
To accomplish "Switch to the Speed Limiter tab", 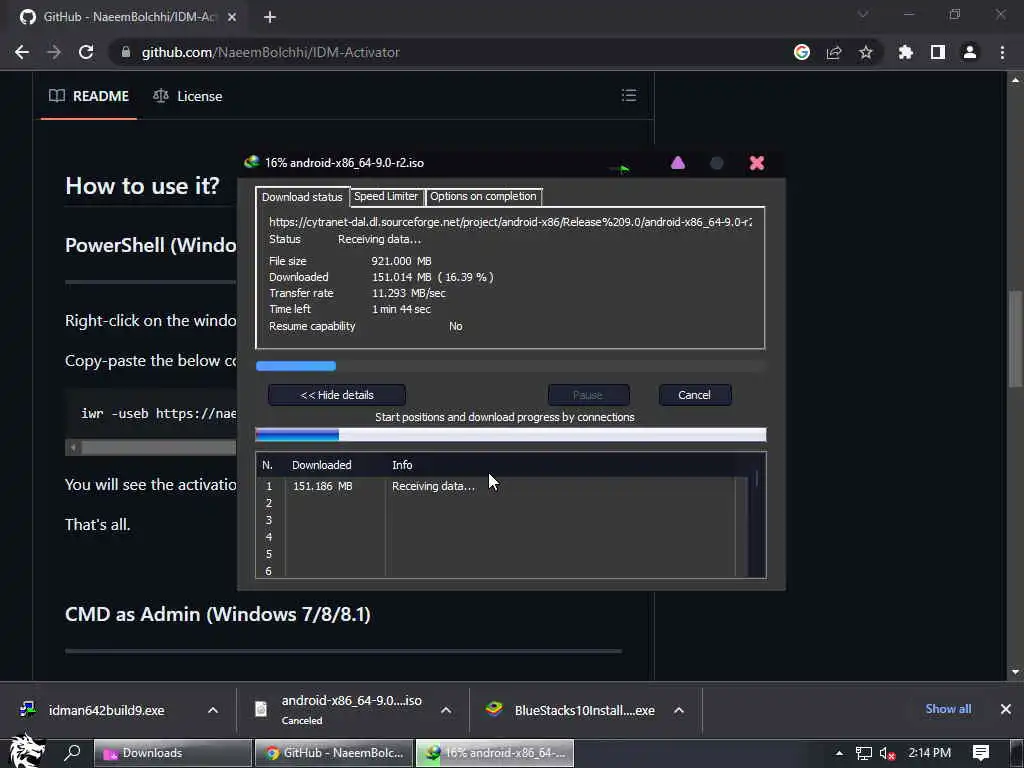I will [386, 197].
